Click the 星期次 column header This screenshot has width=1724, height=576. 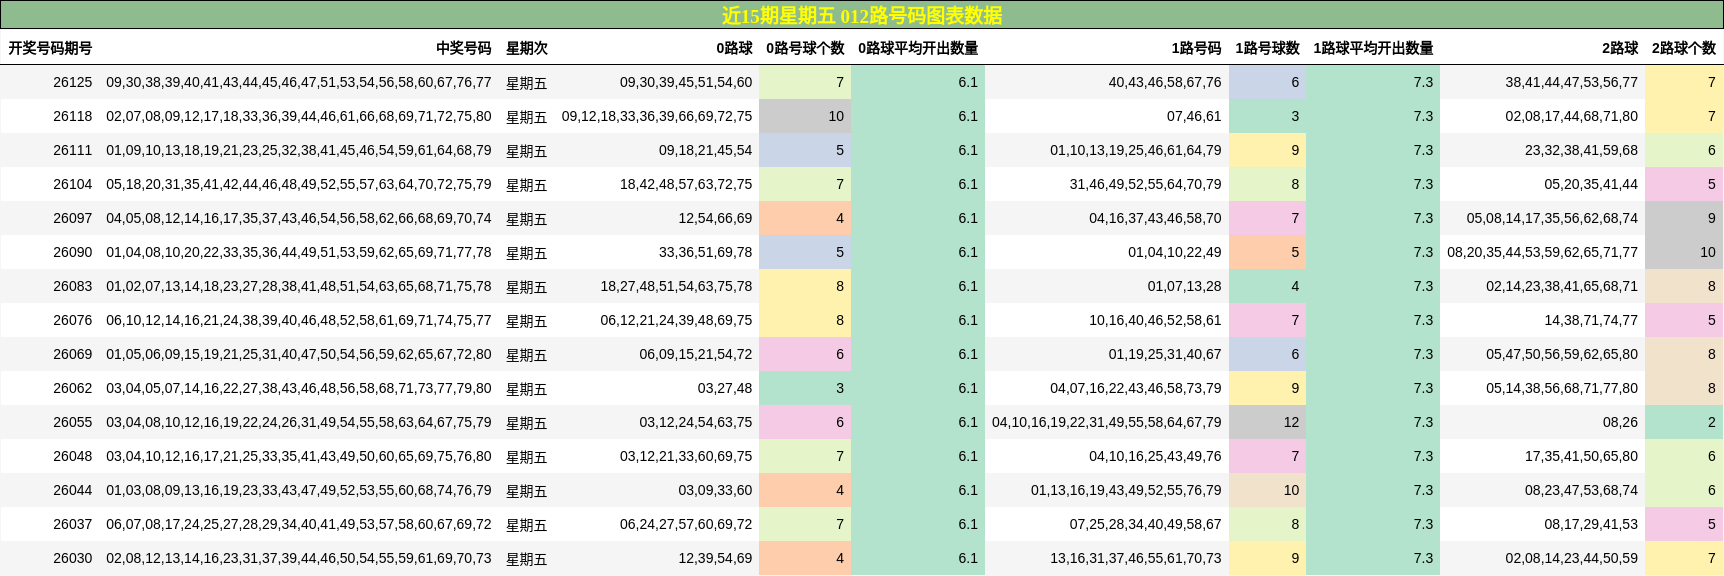[526, 48]
